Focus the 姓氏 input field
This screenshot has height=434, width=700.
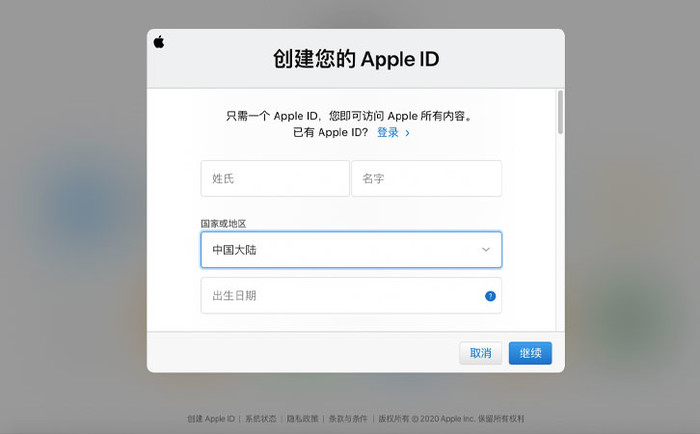pos(275,179)
